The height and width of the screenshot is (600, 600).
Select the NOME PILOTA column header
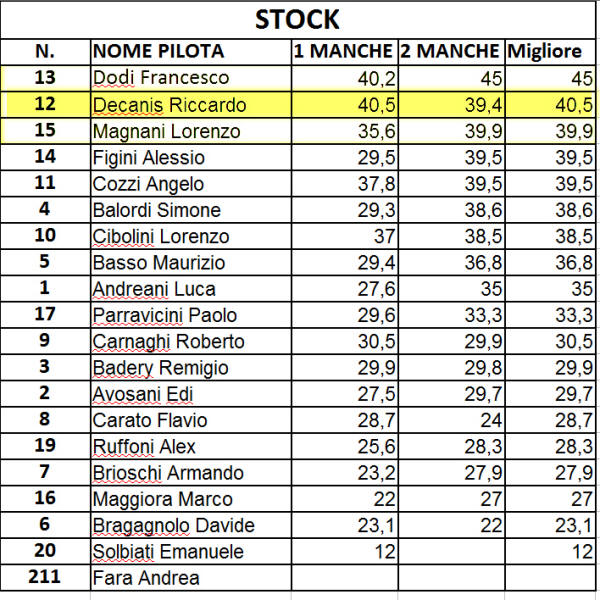pos(190,52)
